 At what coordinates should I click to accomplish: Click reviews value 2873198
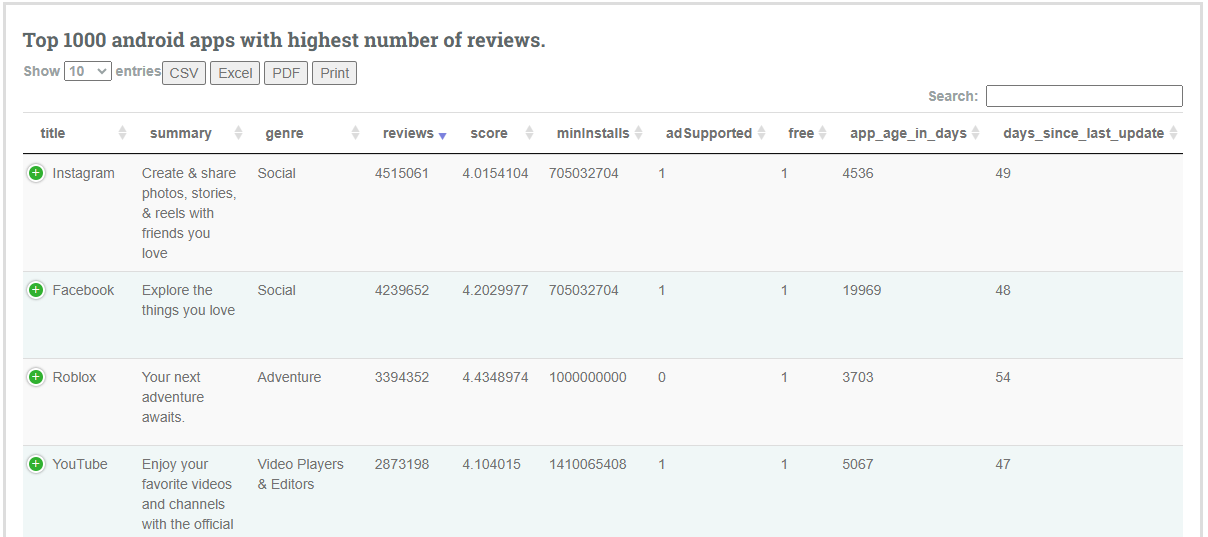click(x=402, y=464)
